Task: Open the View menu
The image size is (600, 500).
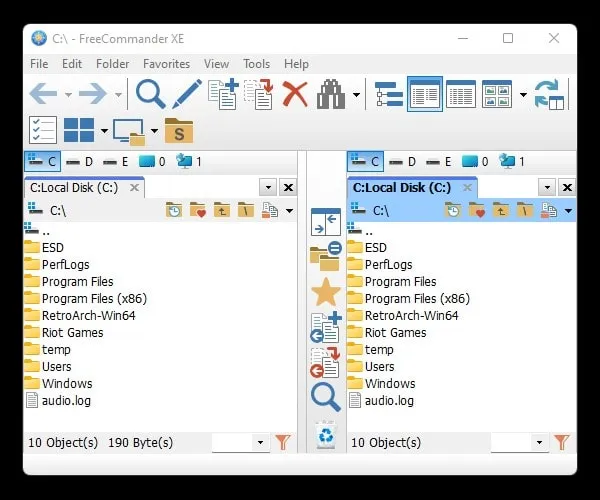Action: point(216,64)
